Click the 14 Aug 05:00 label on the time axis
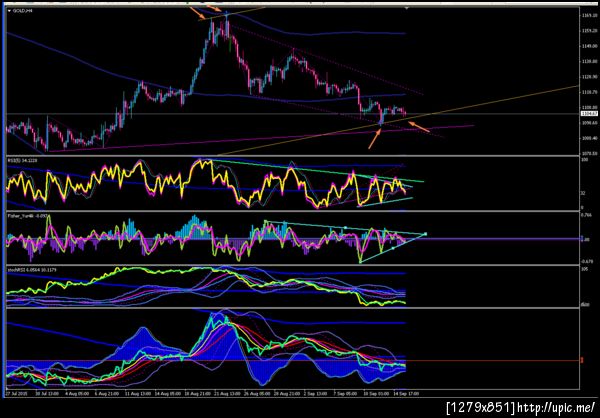Screen dimensions: 600x418 (x=166, y=393)
